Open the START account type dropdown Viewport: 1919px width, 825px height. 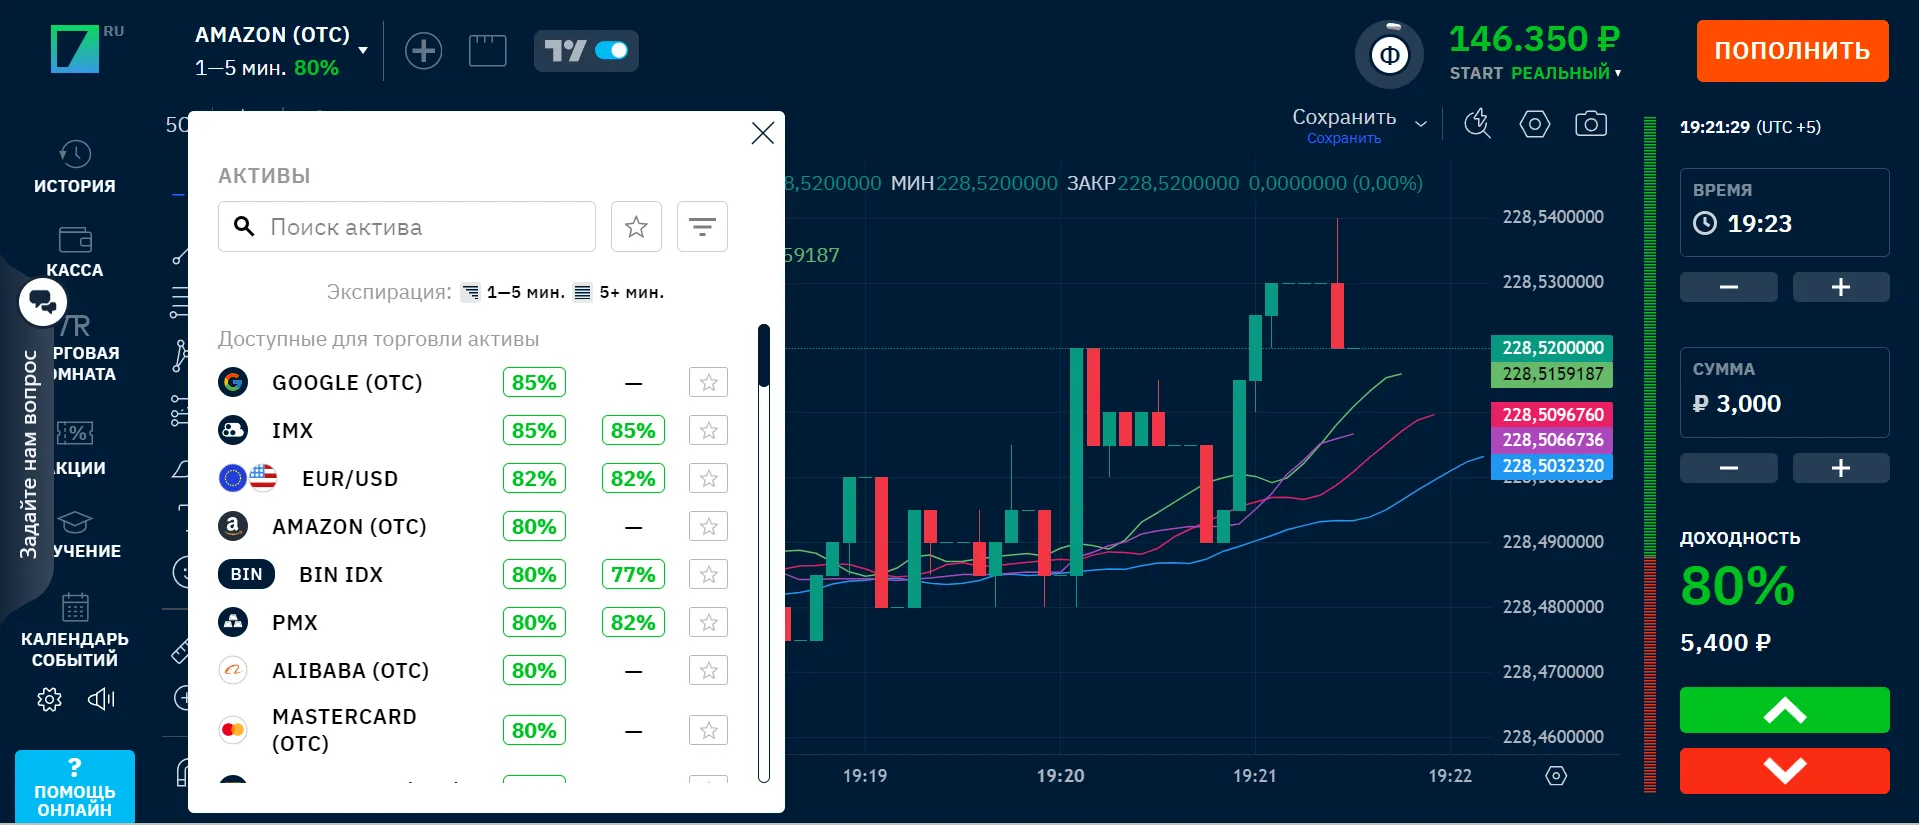[1535, 73]
